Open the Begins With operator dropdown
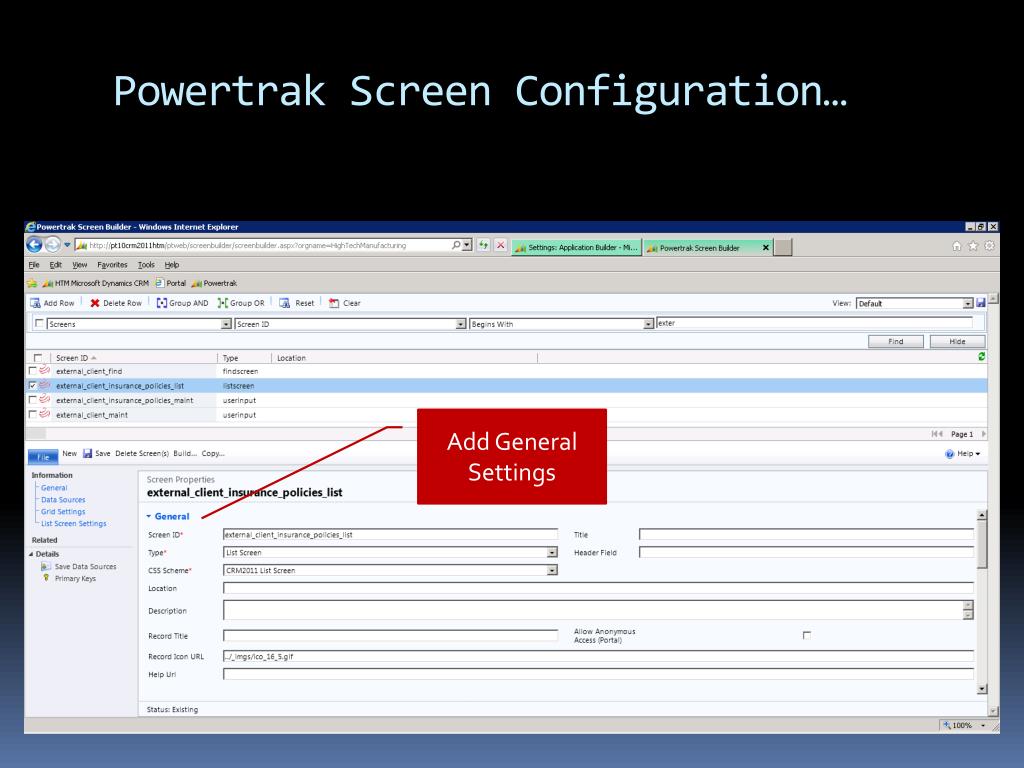The height and width of the screenshot is (768, 1024). tap(648, 324)
